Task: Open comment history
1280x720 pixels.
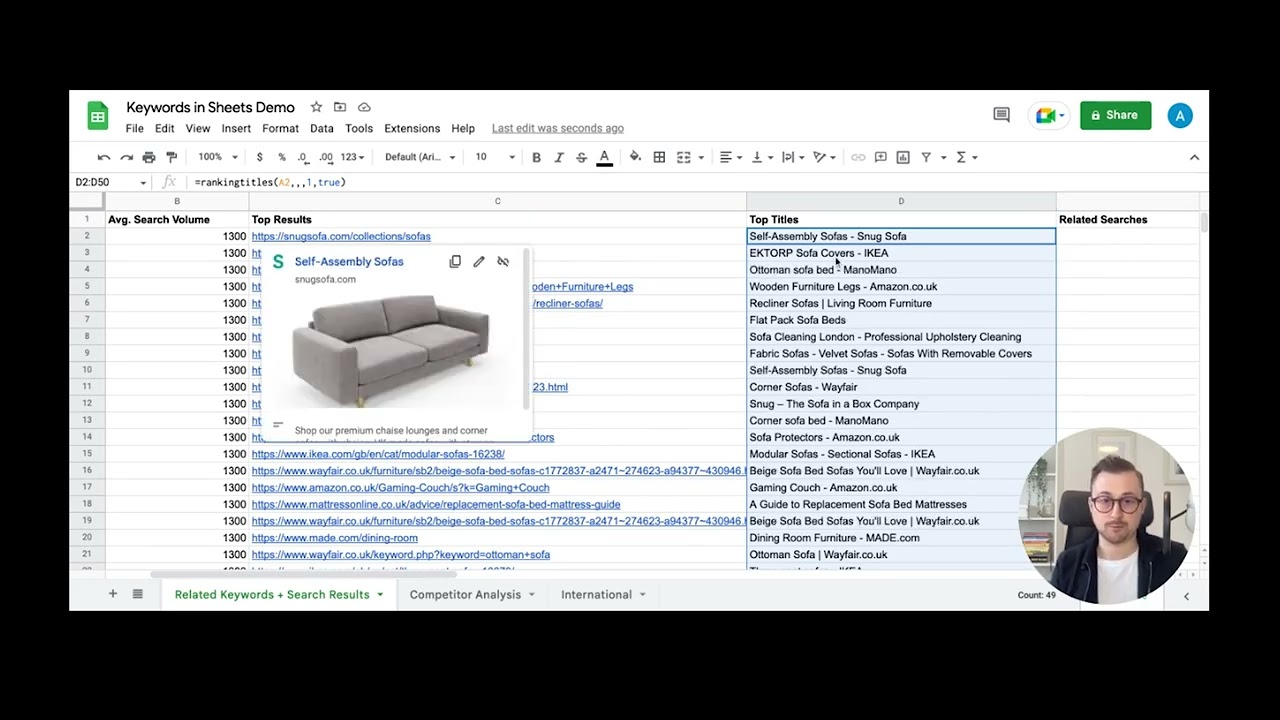Action: 1001,115
